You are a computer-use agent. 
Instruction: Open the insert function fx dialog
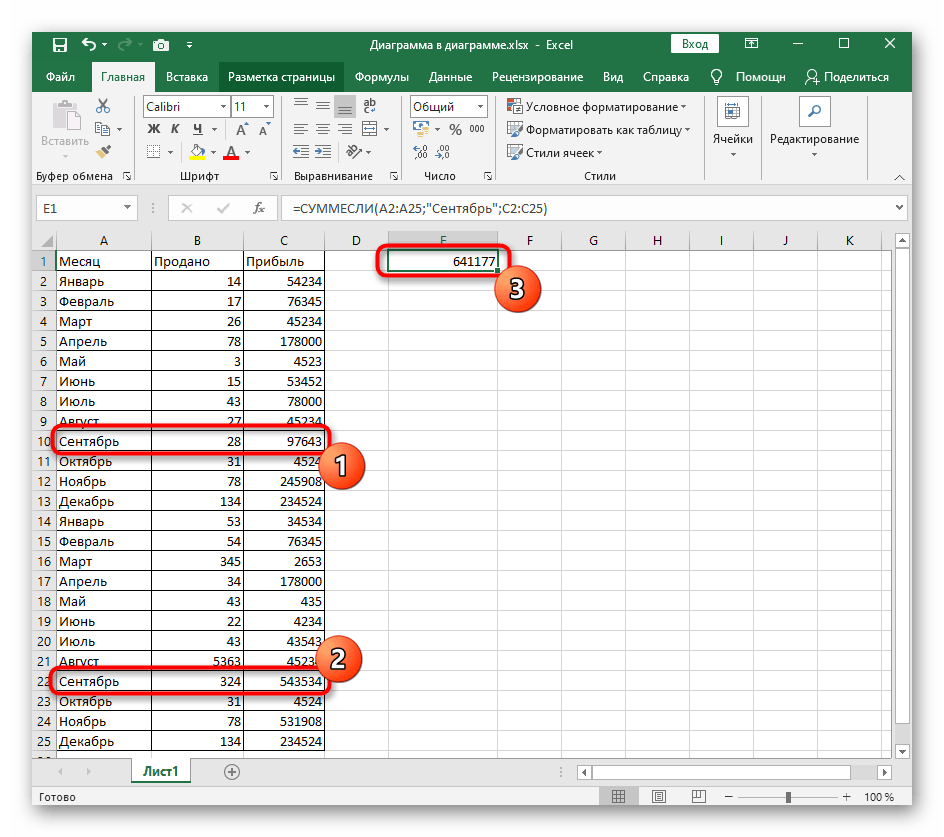point(259,208)
